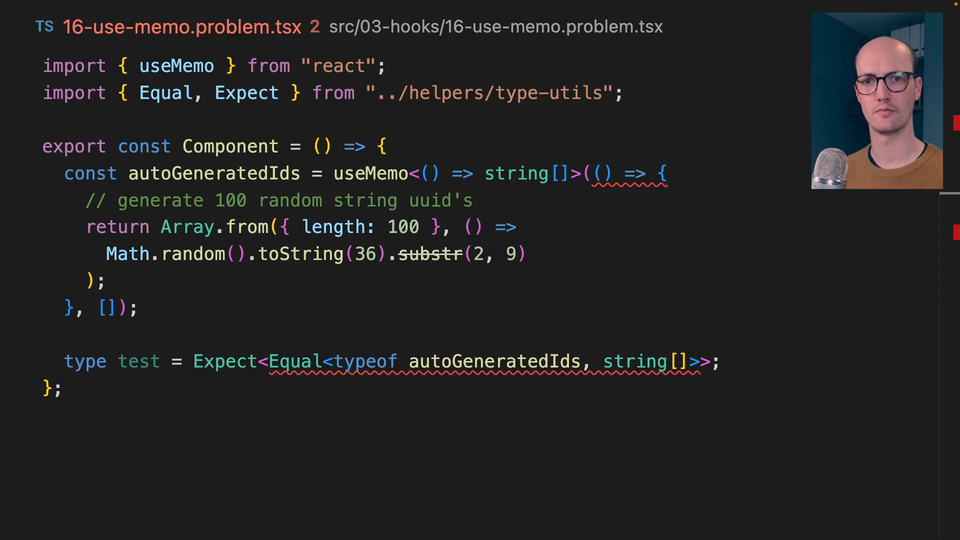This screenshot has height=540, width=960.
Task: Click the deprecated substr method call
Action: pos(431,254)
